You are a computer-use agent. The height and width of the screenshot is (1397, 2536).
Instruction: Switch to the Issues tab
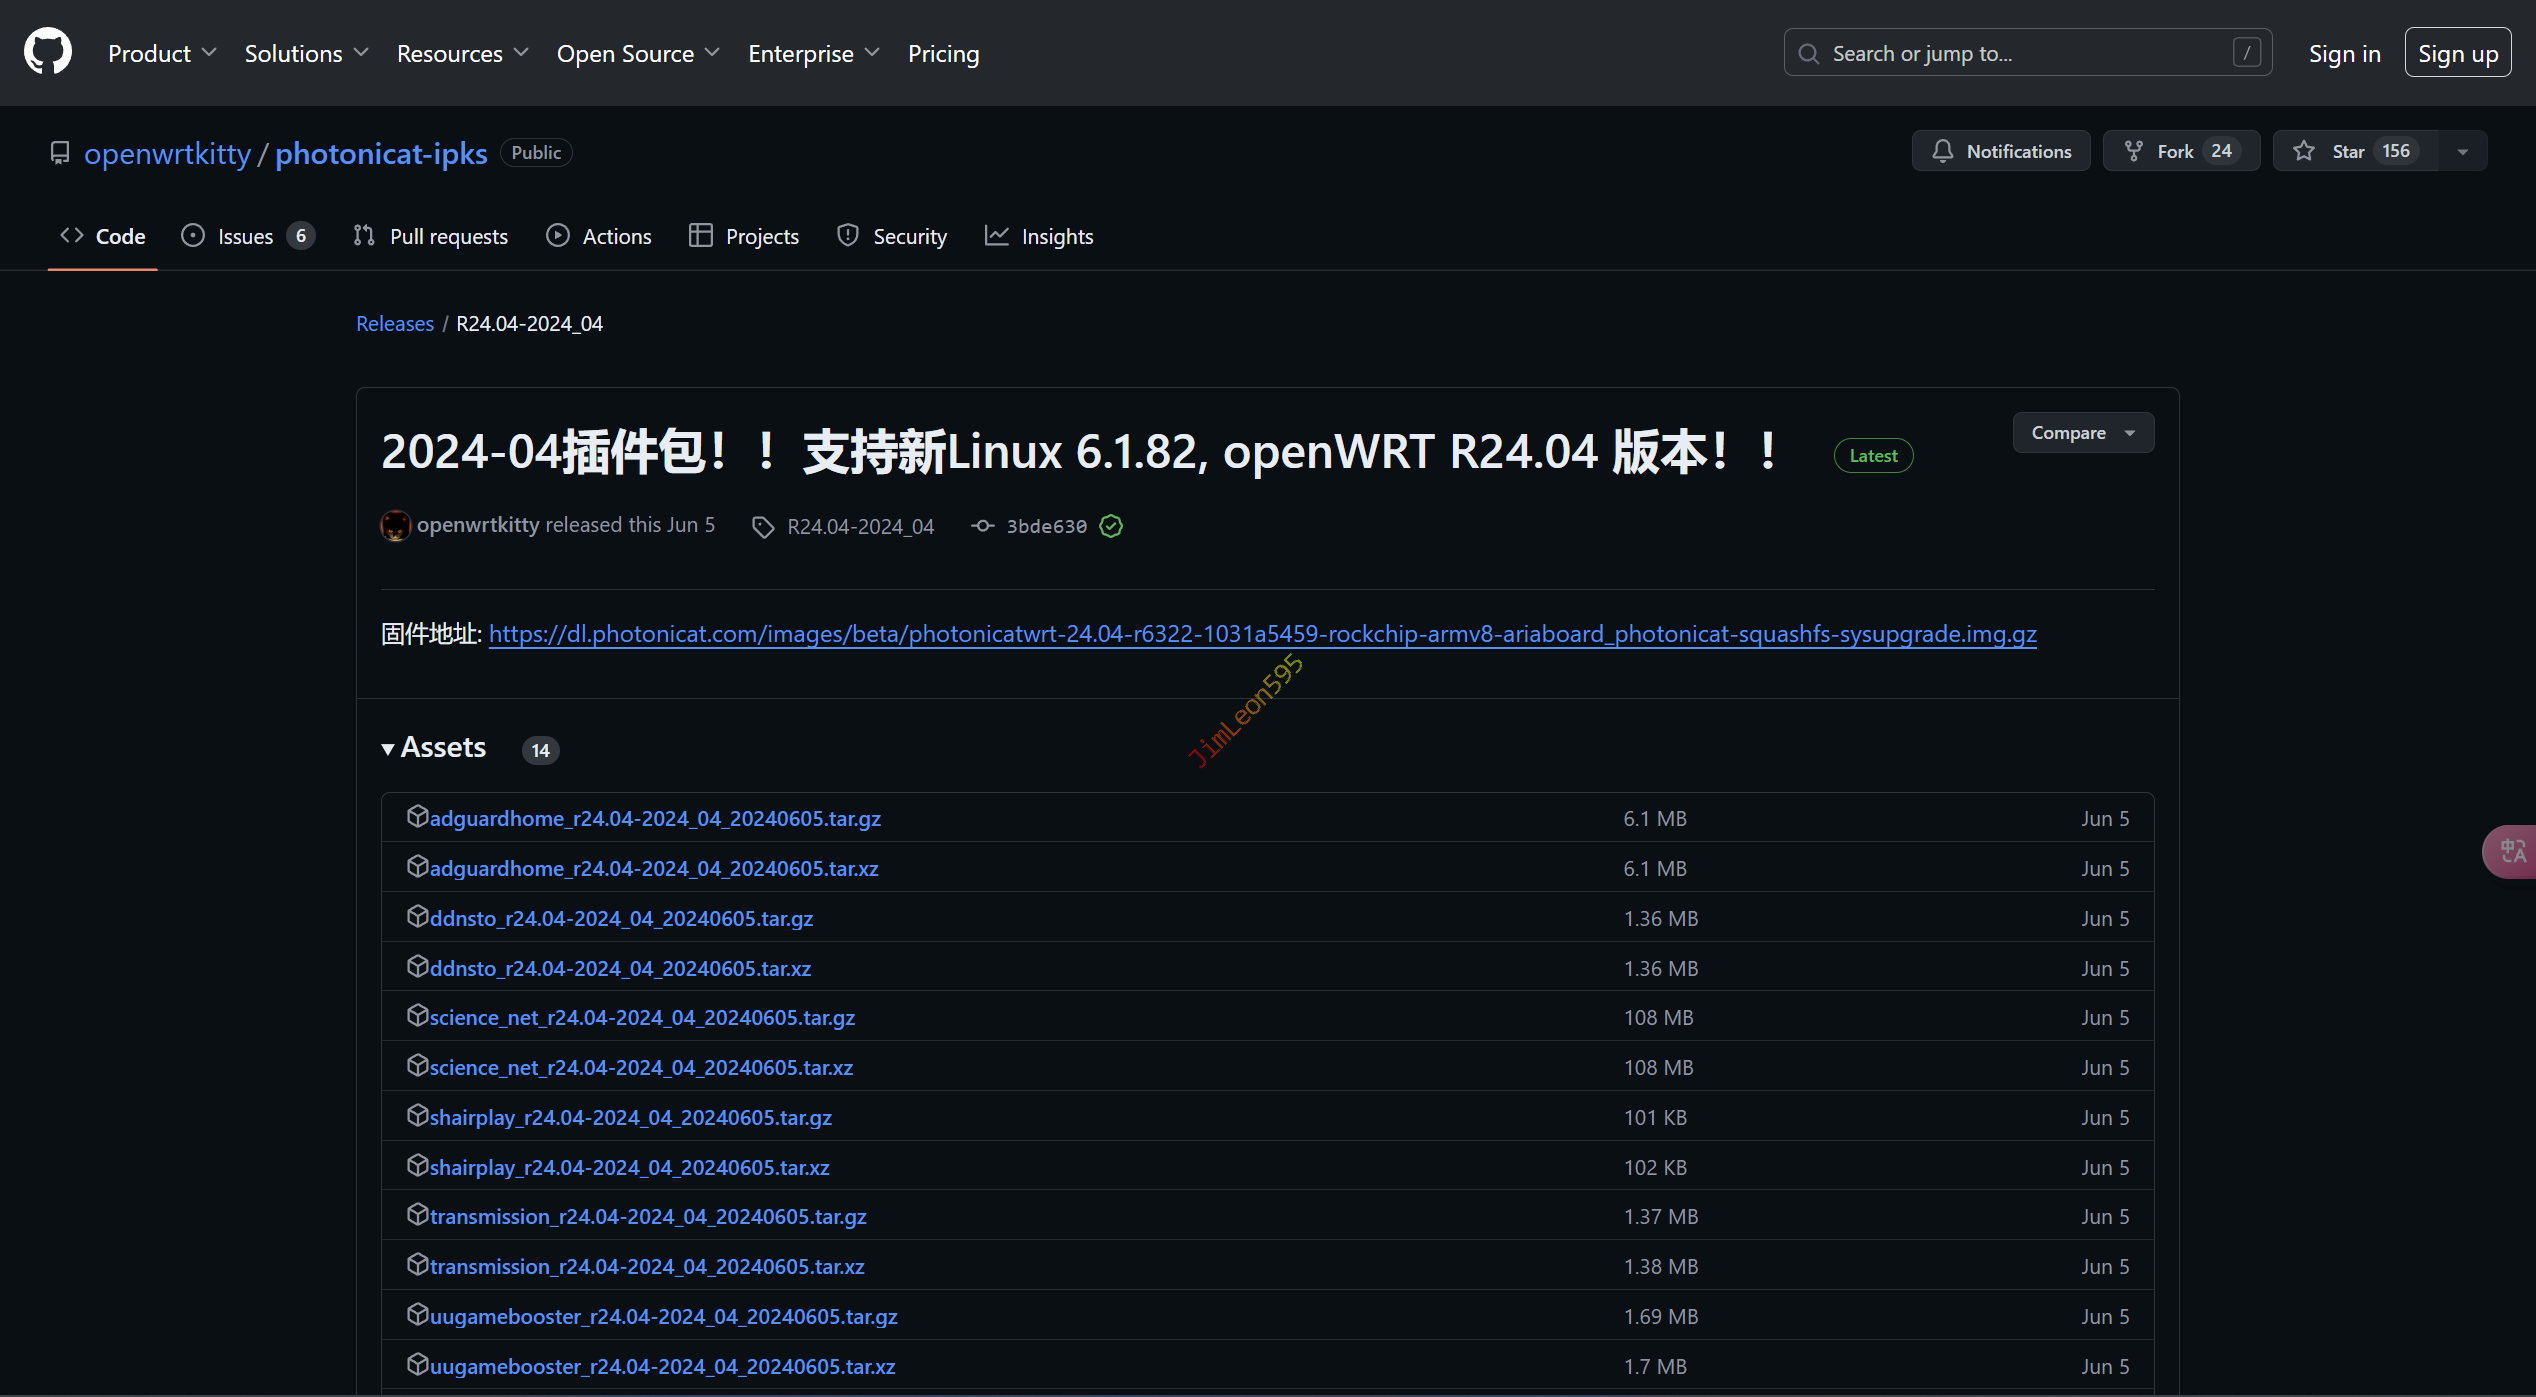246,236
